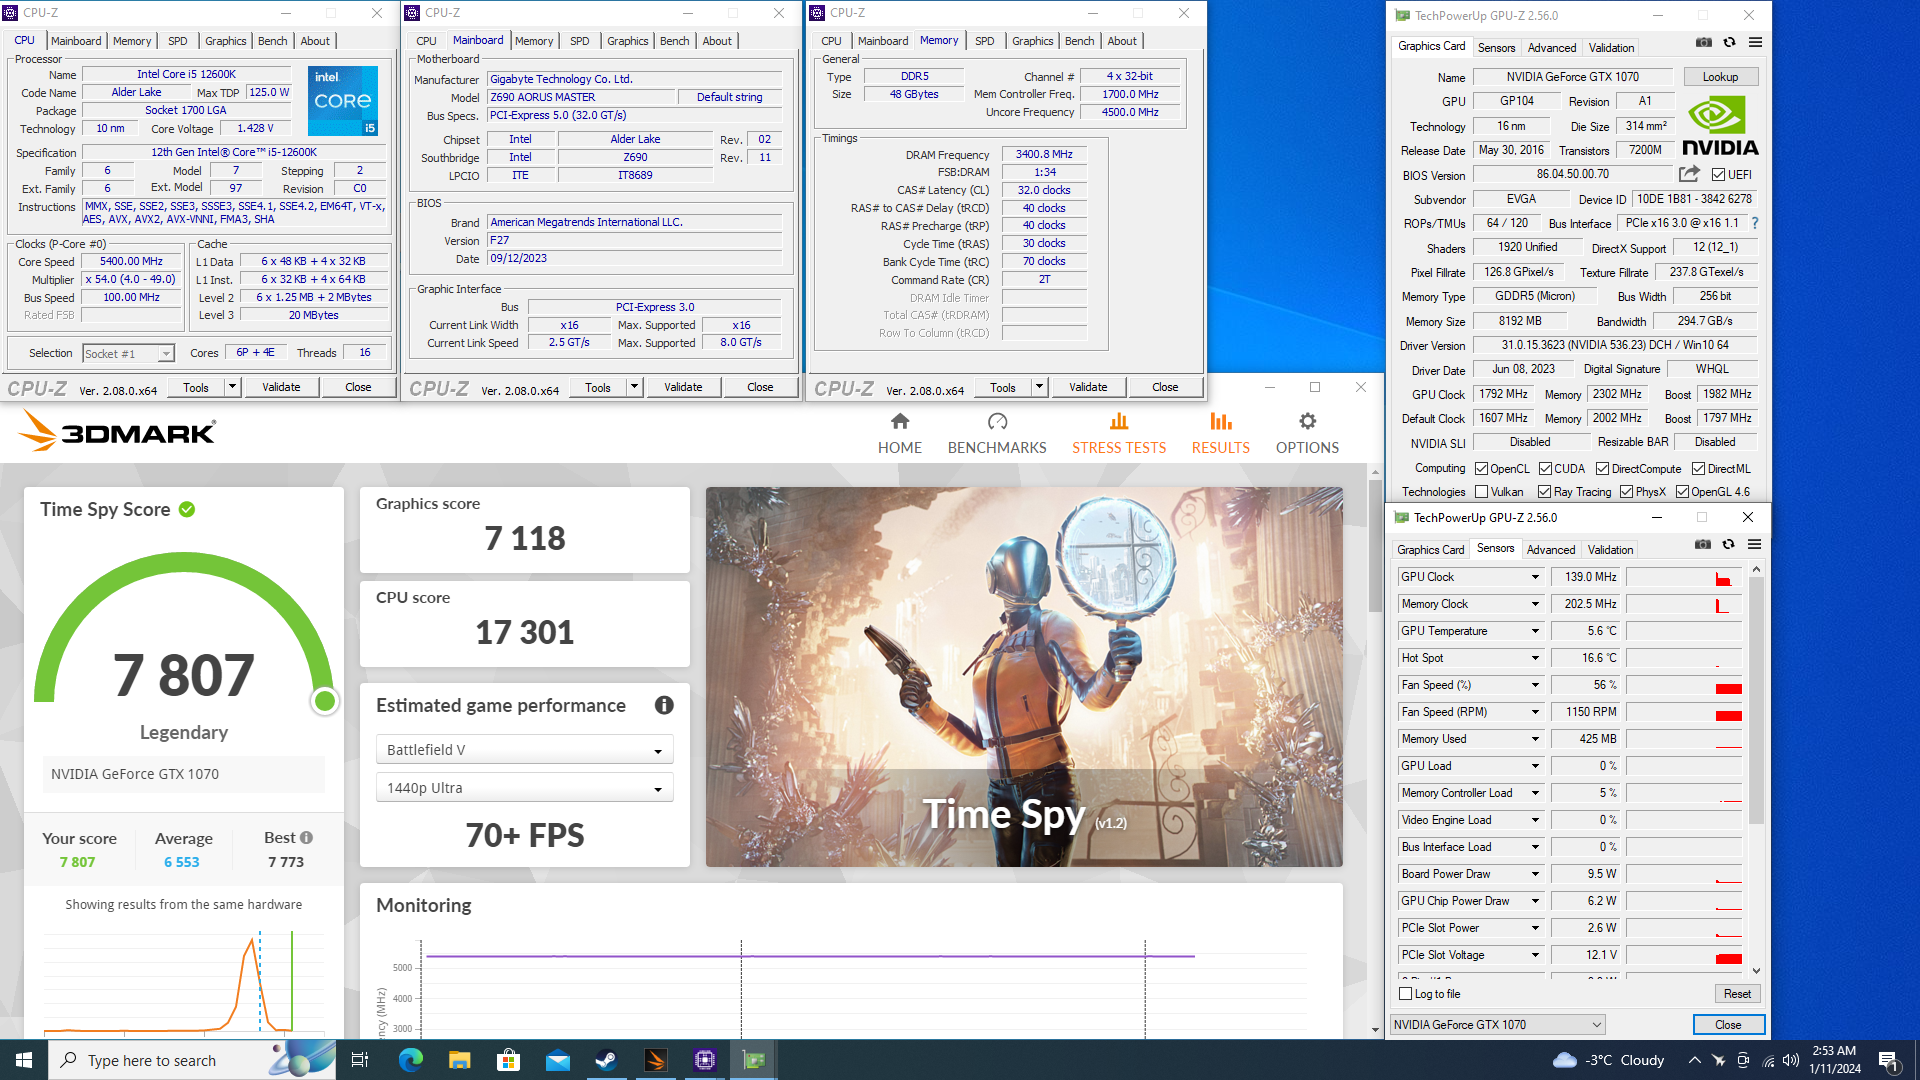Open GPU Temperature sensor dropdown
The image size is (1920, 1080).
point(1535,631)
